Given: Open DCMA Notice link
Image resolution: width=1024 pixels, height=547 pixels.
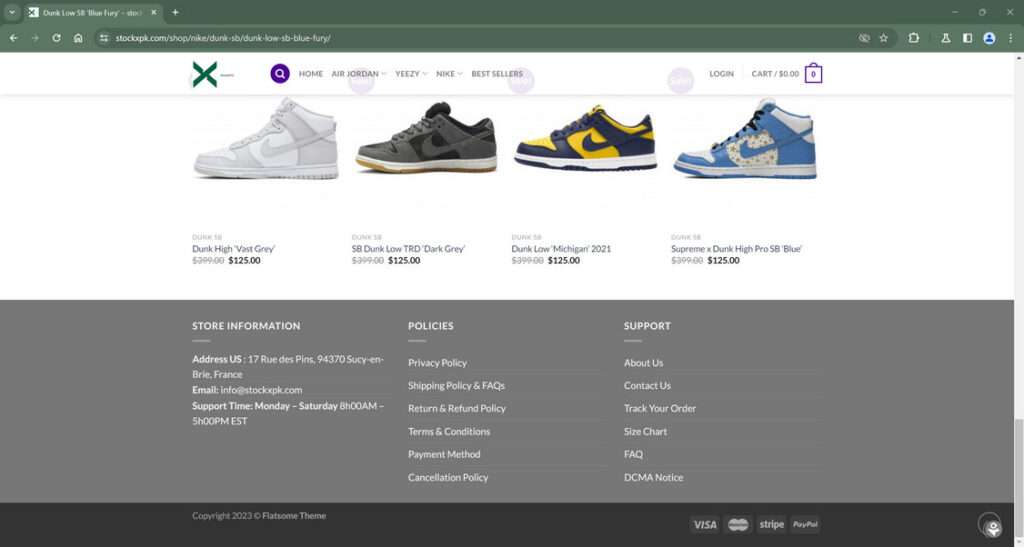Looking at the screenshot, I should click(653, 477).
